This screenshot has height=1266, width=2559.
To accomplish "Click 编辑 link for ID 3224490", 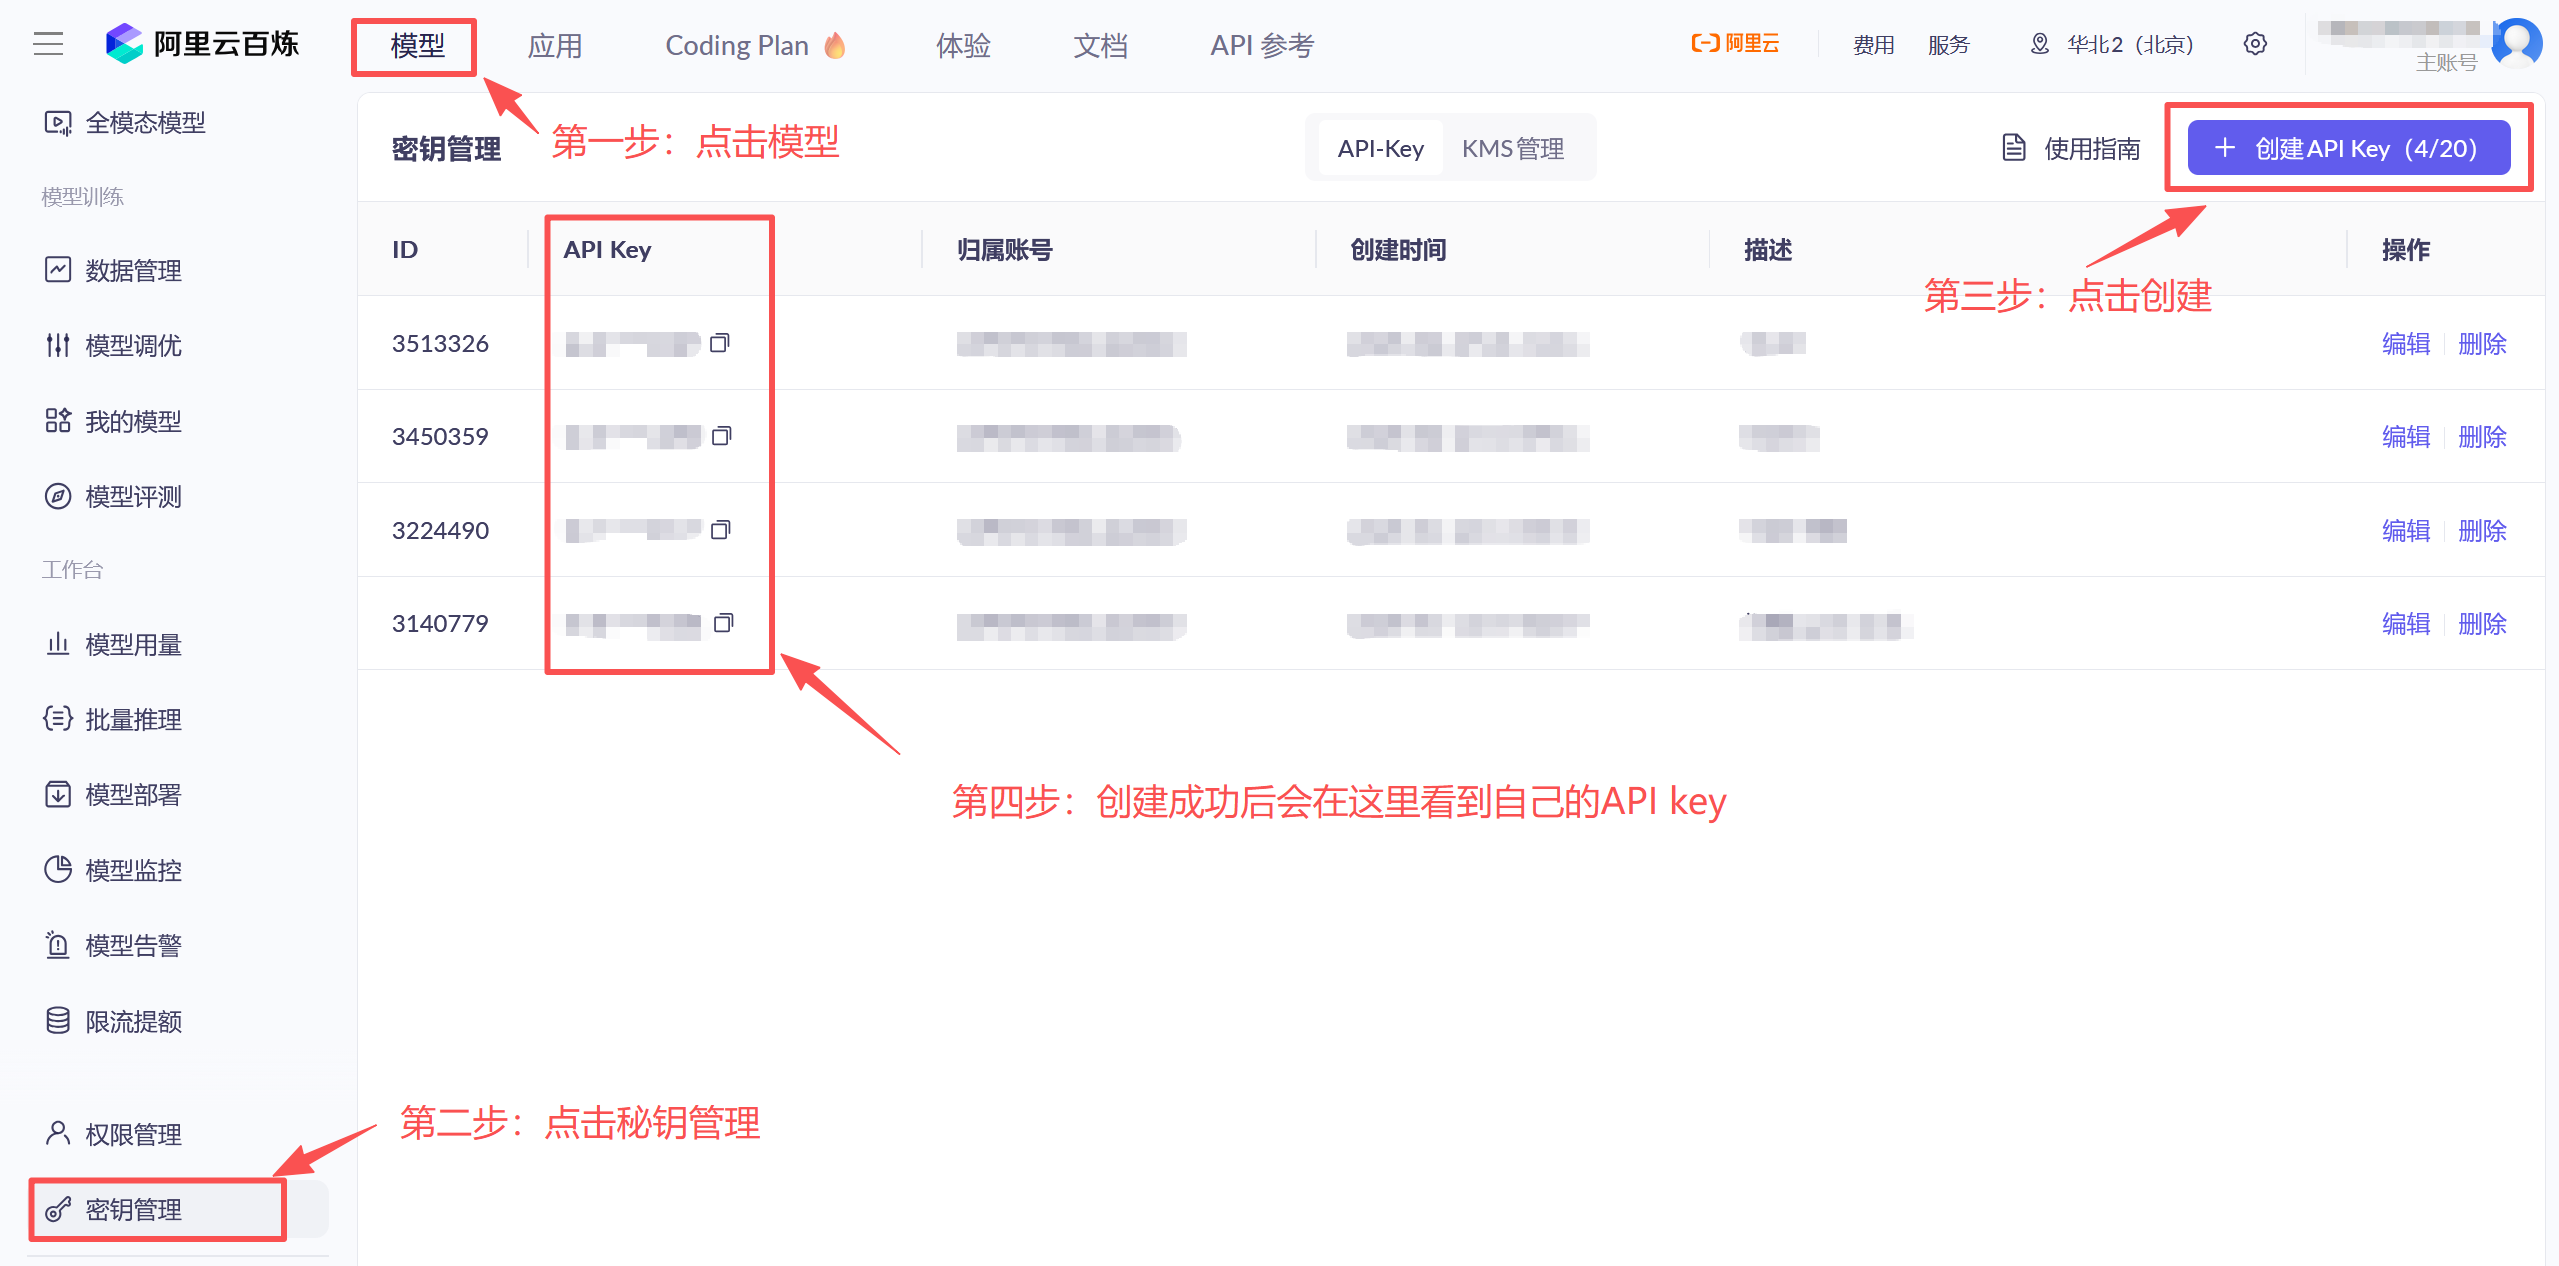I will coord(2405,530).
